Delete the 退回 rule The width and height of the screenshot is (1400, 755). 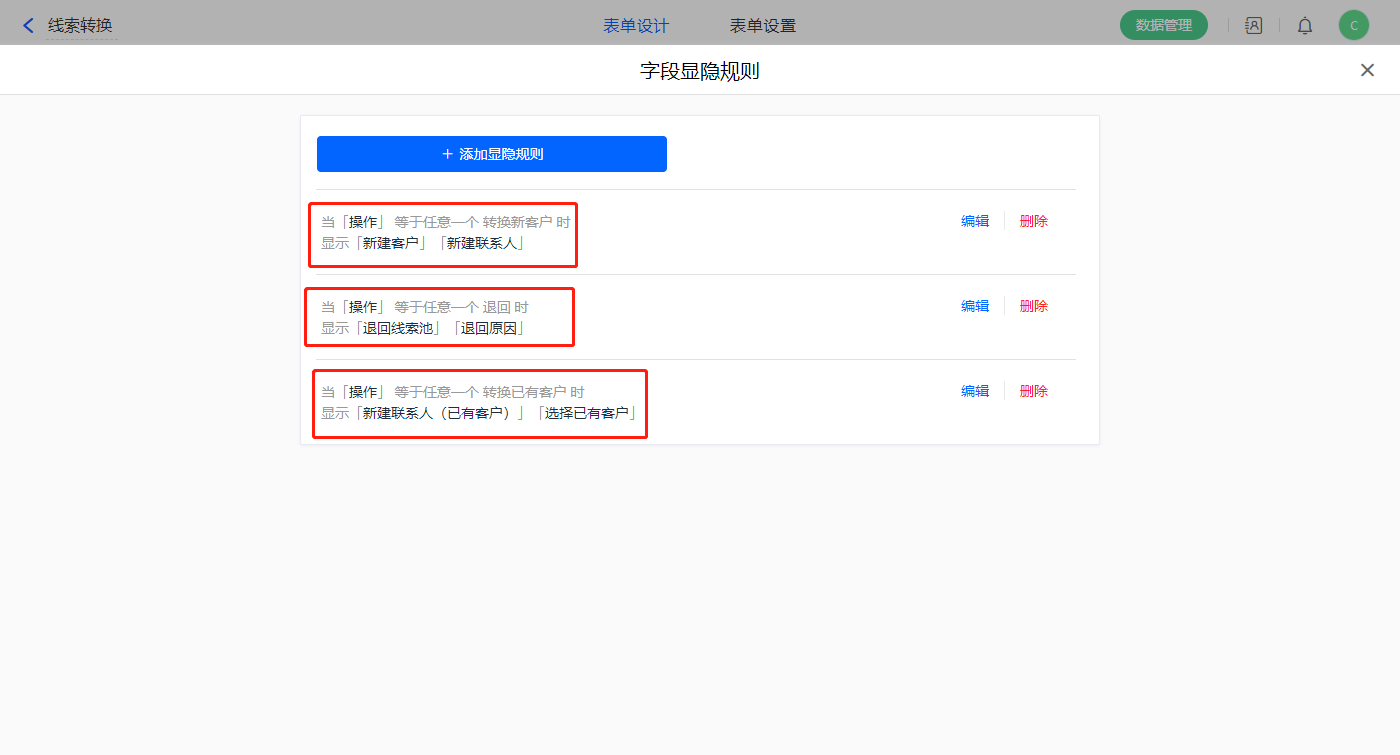(1034, 306)
